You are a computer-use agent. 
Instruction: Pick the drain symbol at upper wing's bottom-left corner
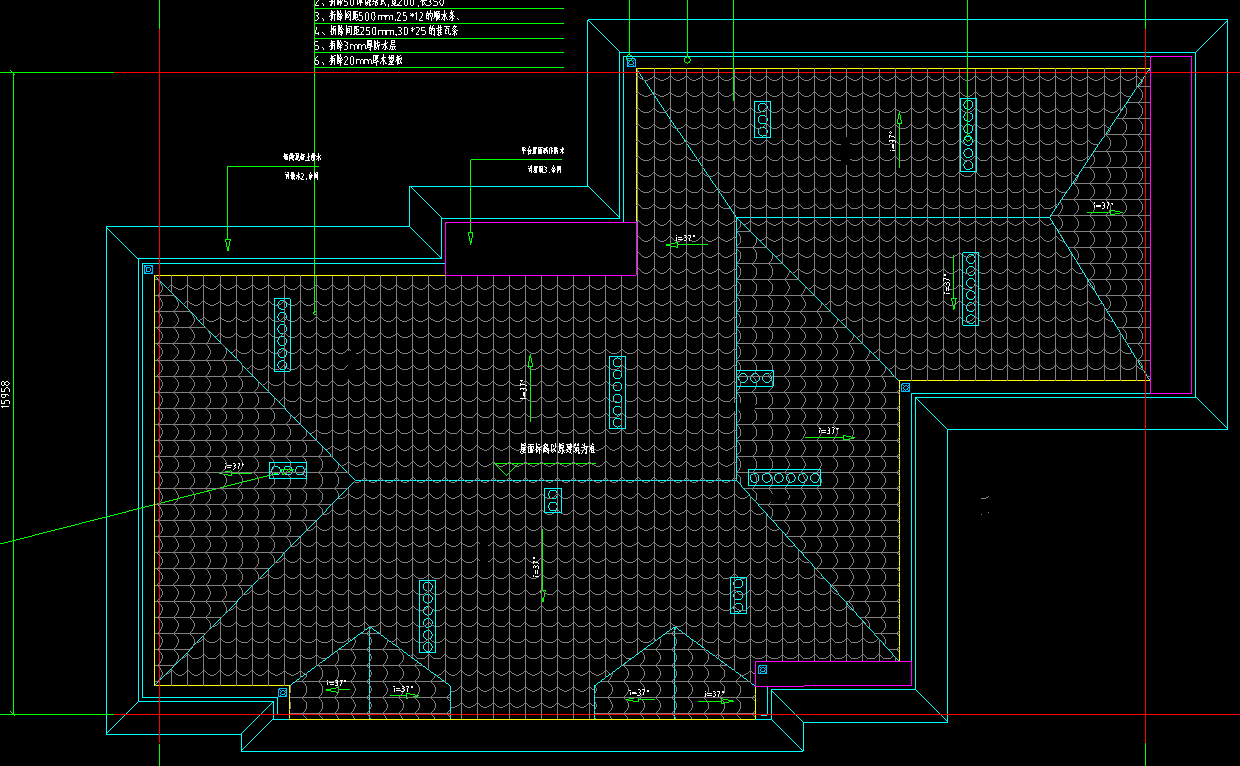pyautogui.click(x=905, y=387)
